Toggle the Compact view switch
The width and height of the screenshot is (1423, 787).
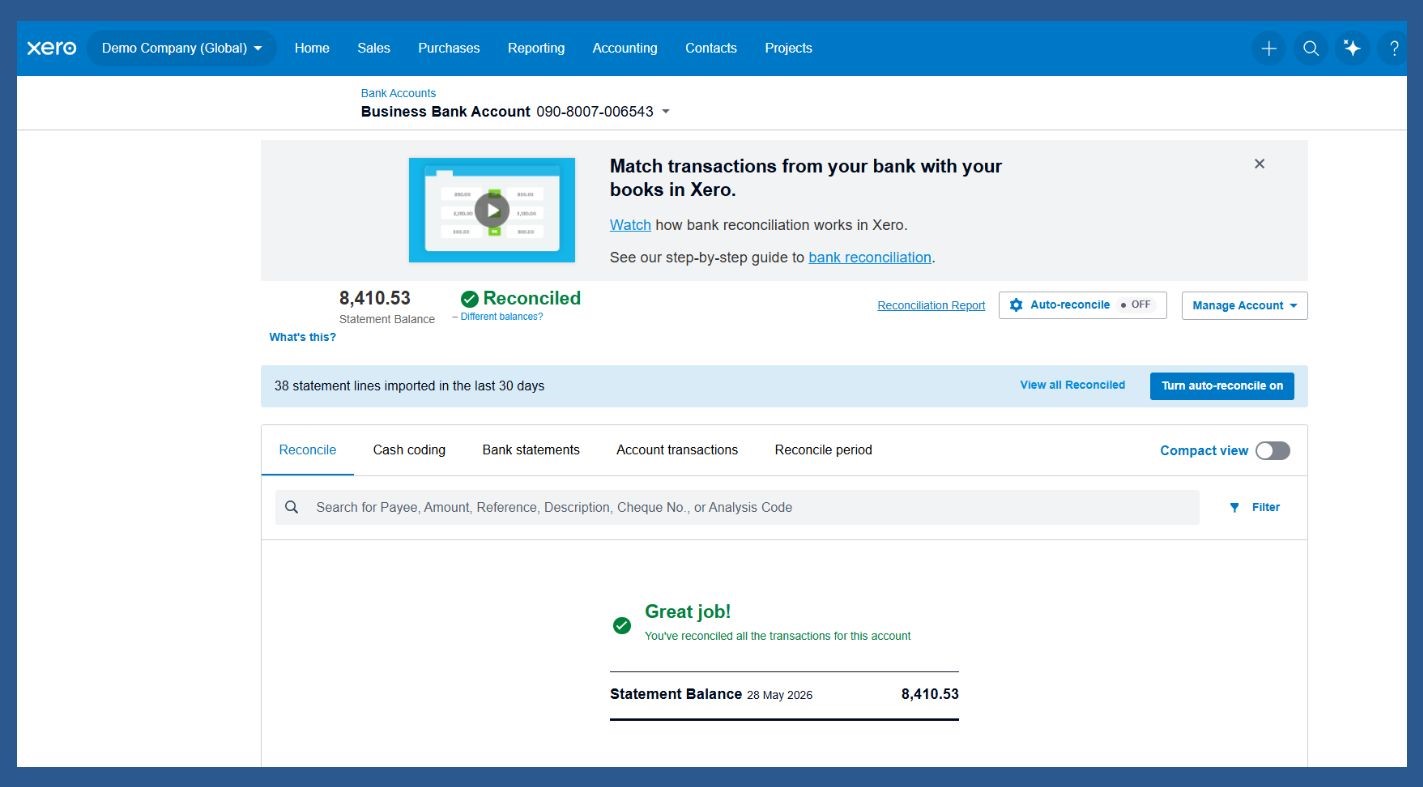tap(1273, 451)
